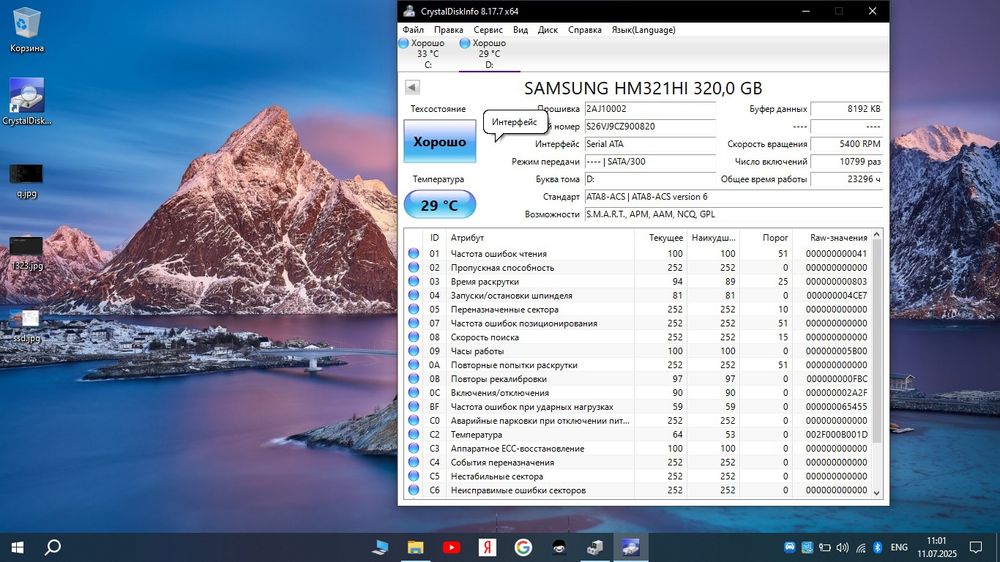The width and height of the screenshot is (1000, 562).
Task: Click status dot for Температура attribute row
Action: [414, 434]
